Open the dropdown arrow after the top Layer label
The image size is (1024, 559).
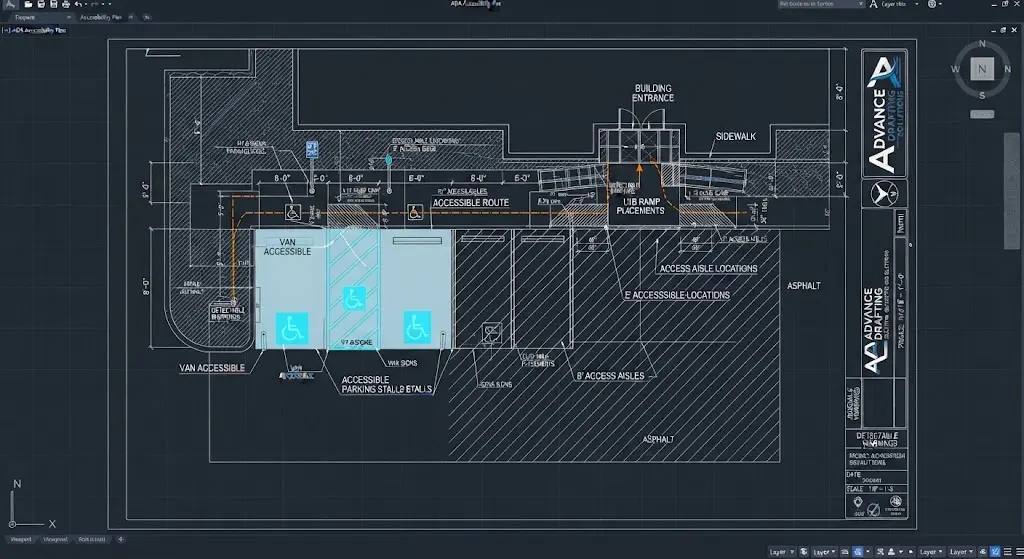[x=917, y=4]
